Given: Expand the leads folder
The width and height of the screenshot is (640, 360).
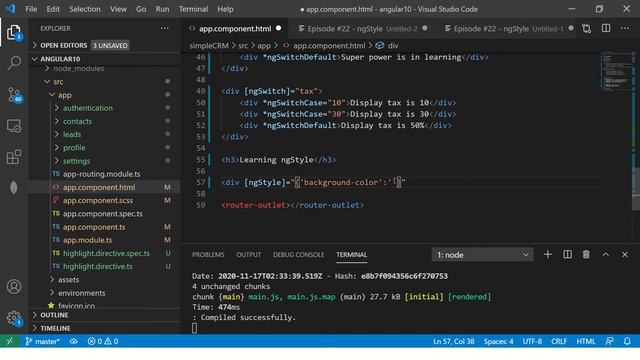Looking at the screenshot, I should (71, 134).
